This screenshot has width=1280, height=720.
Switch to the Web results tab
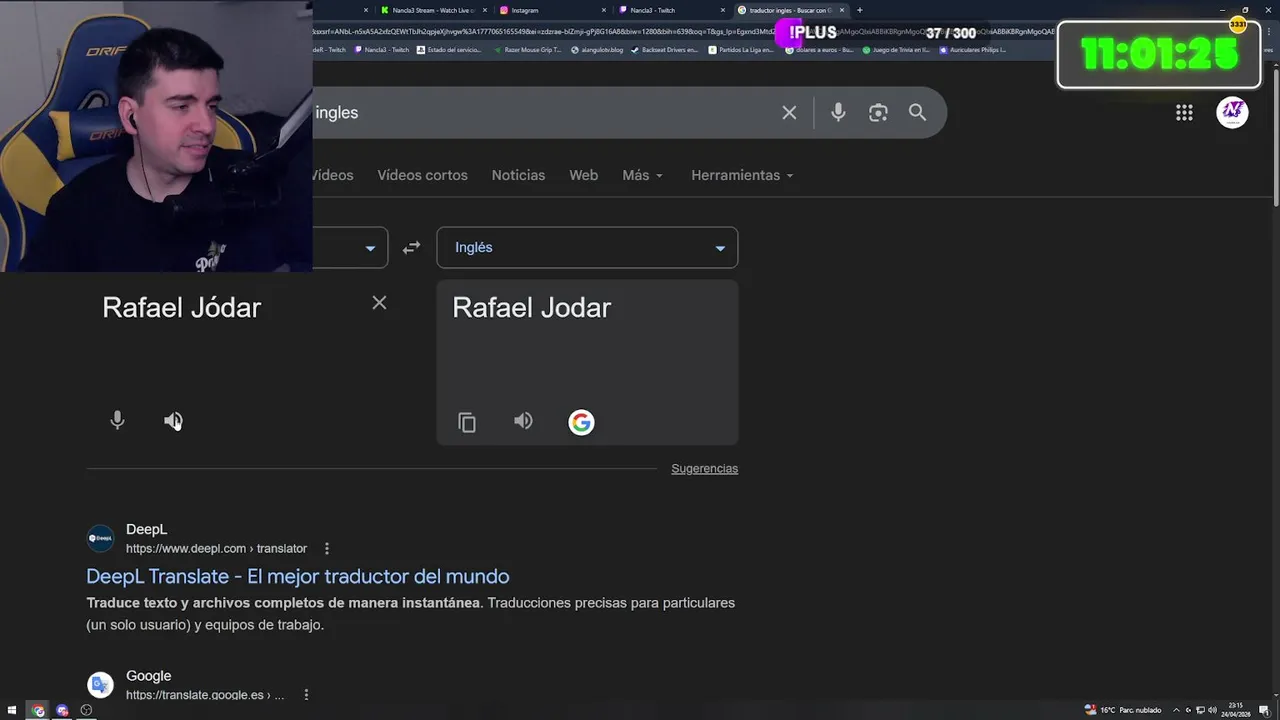point(583,175)
